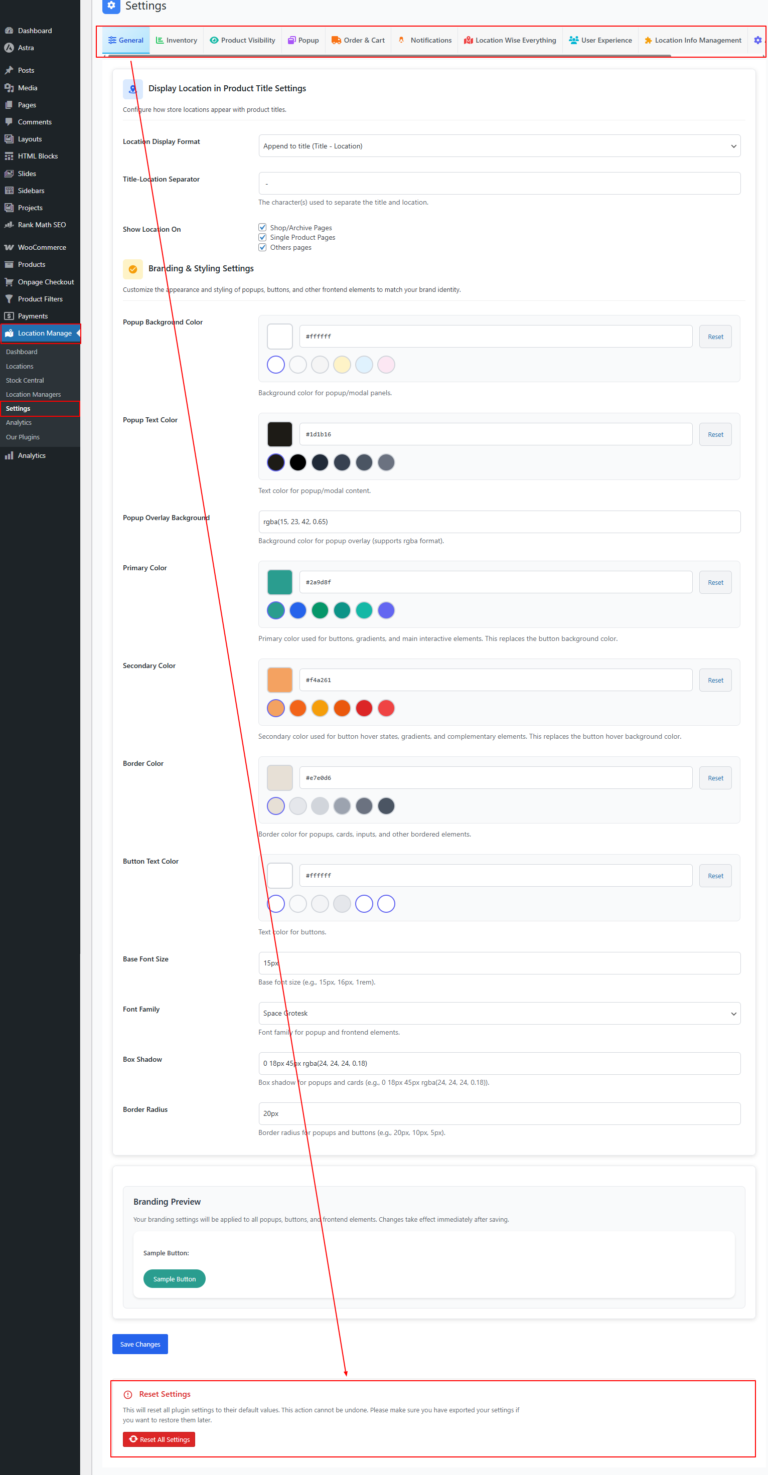This screenshot has height=1475, width=768.
Task: Click the Save Changes button
Action: [x=140, y=1344]
